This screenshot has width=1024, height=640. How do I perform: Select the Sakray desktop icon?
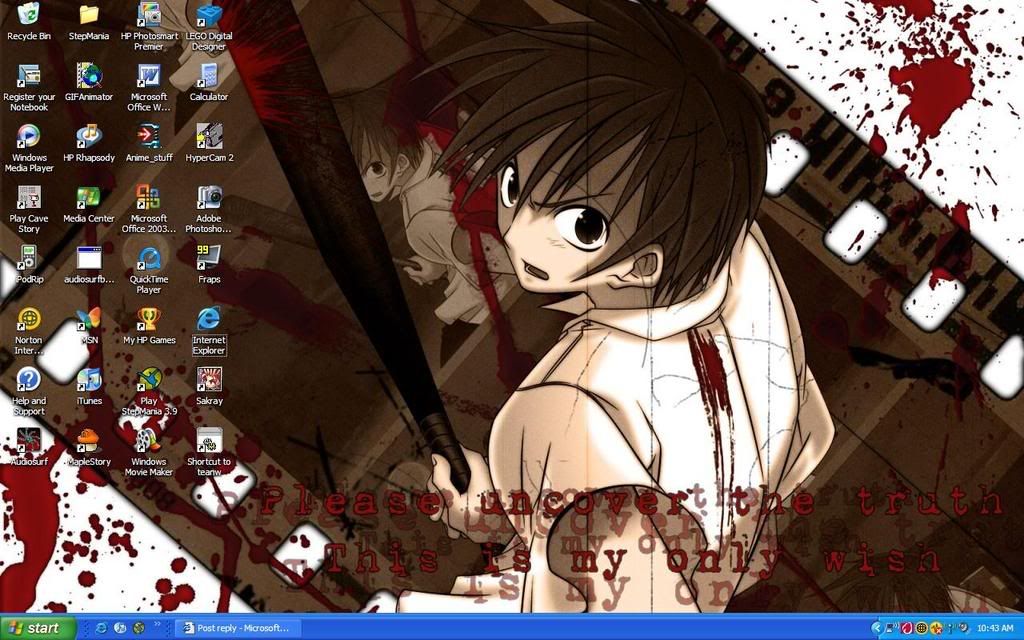[209, 386]
